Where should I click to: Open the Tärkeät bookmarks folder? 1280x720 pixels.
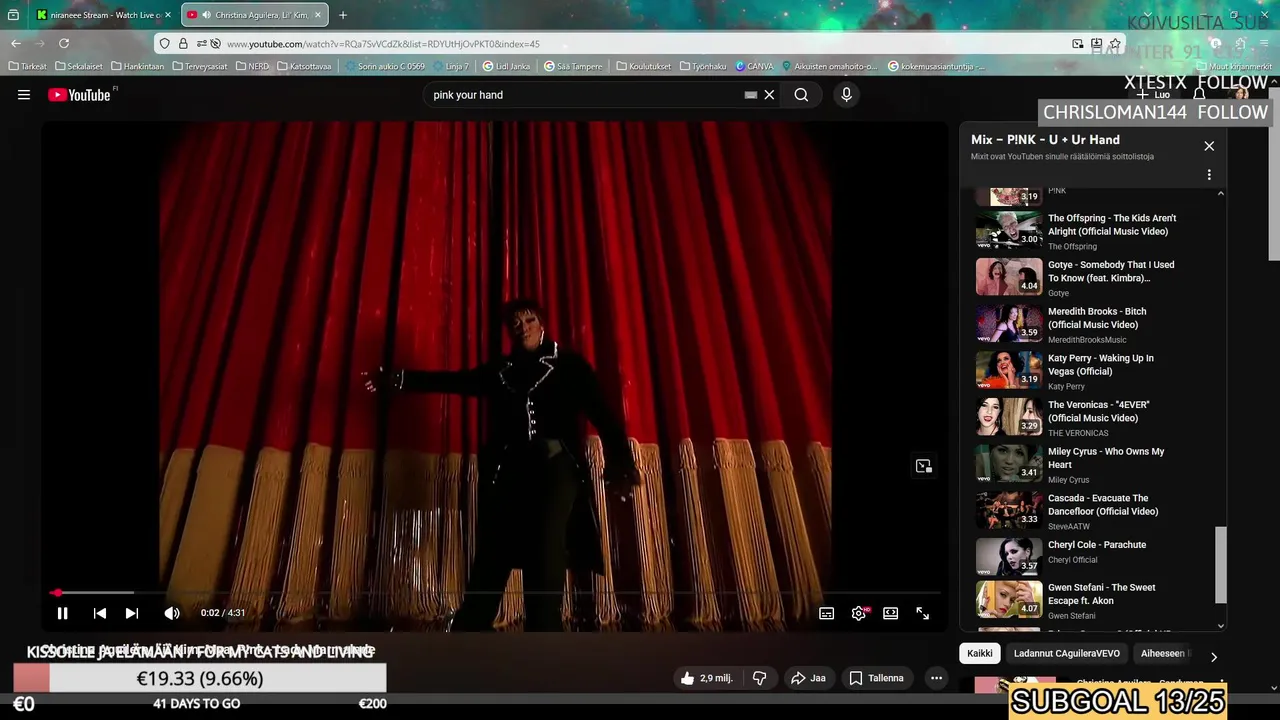(28, 66)
